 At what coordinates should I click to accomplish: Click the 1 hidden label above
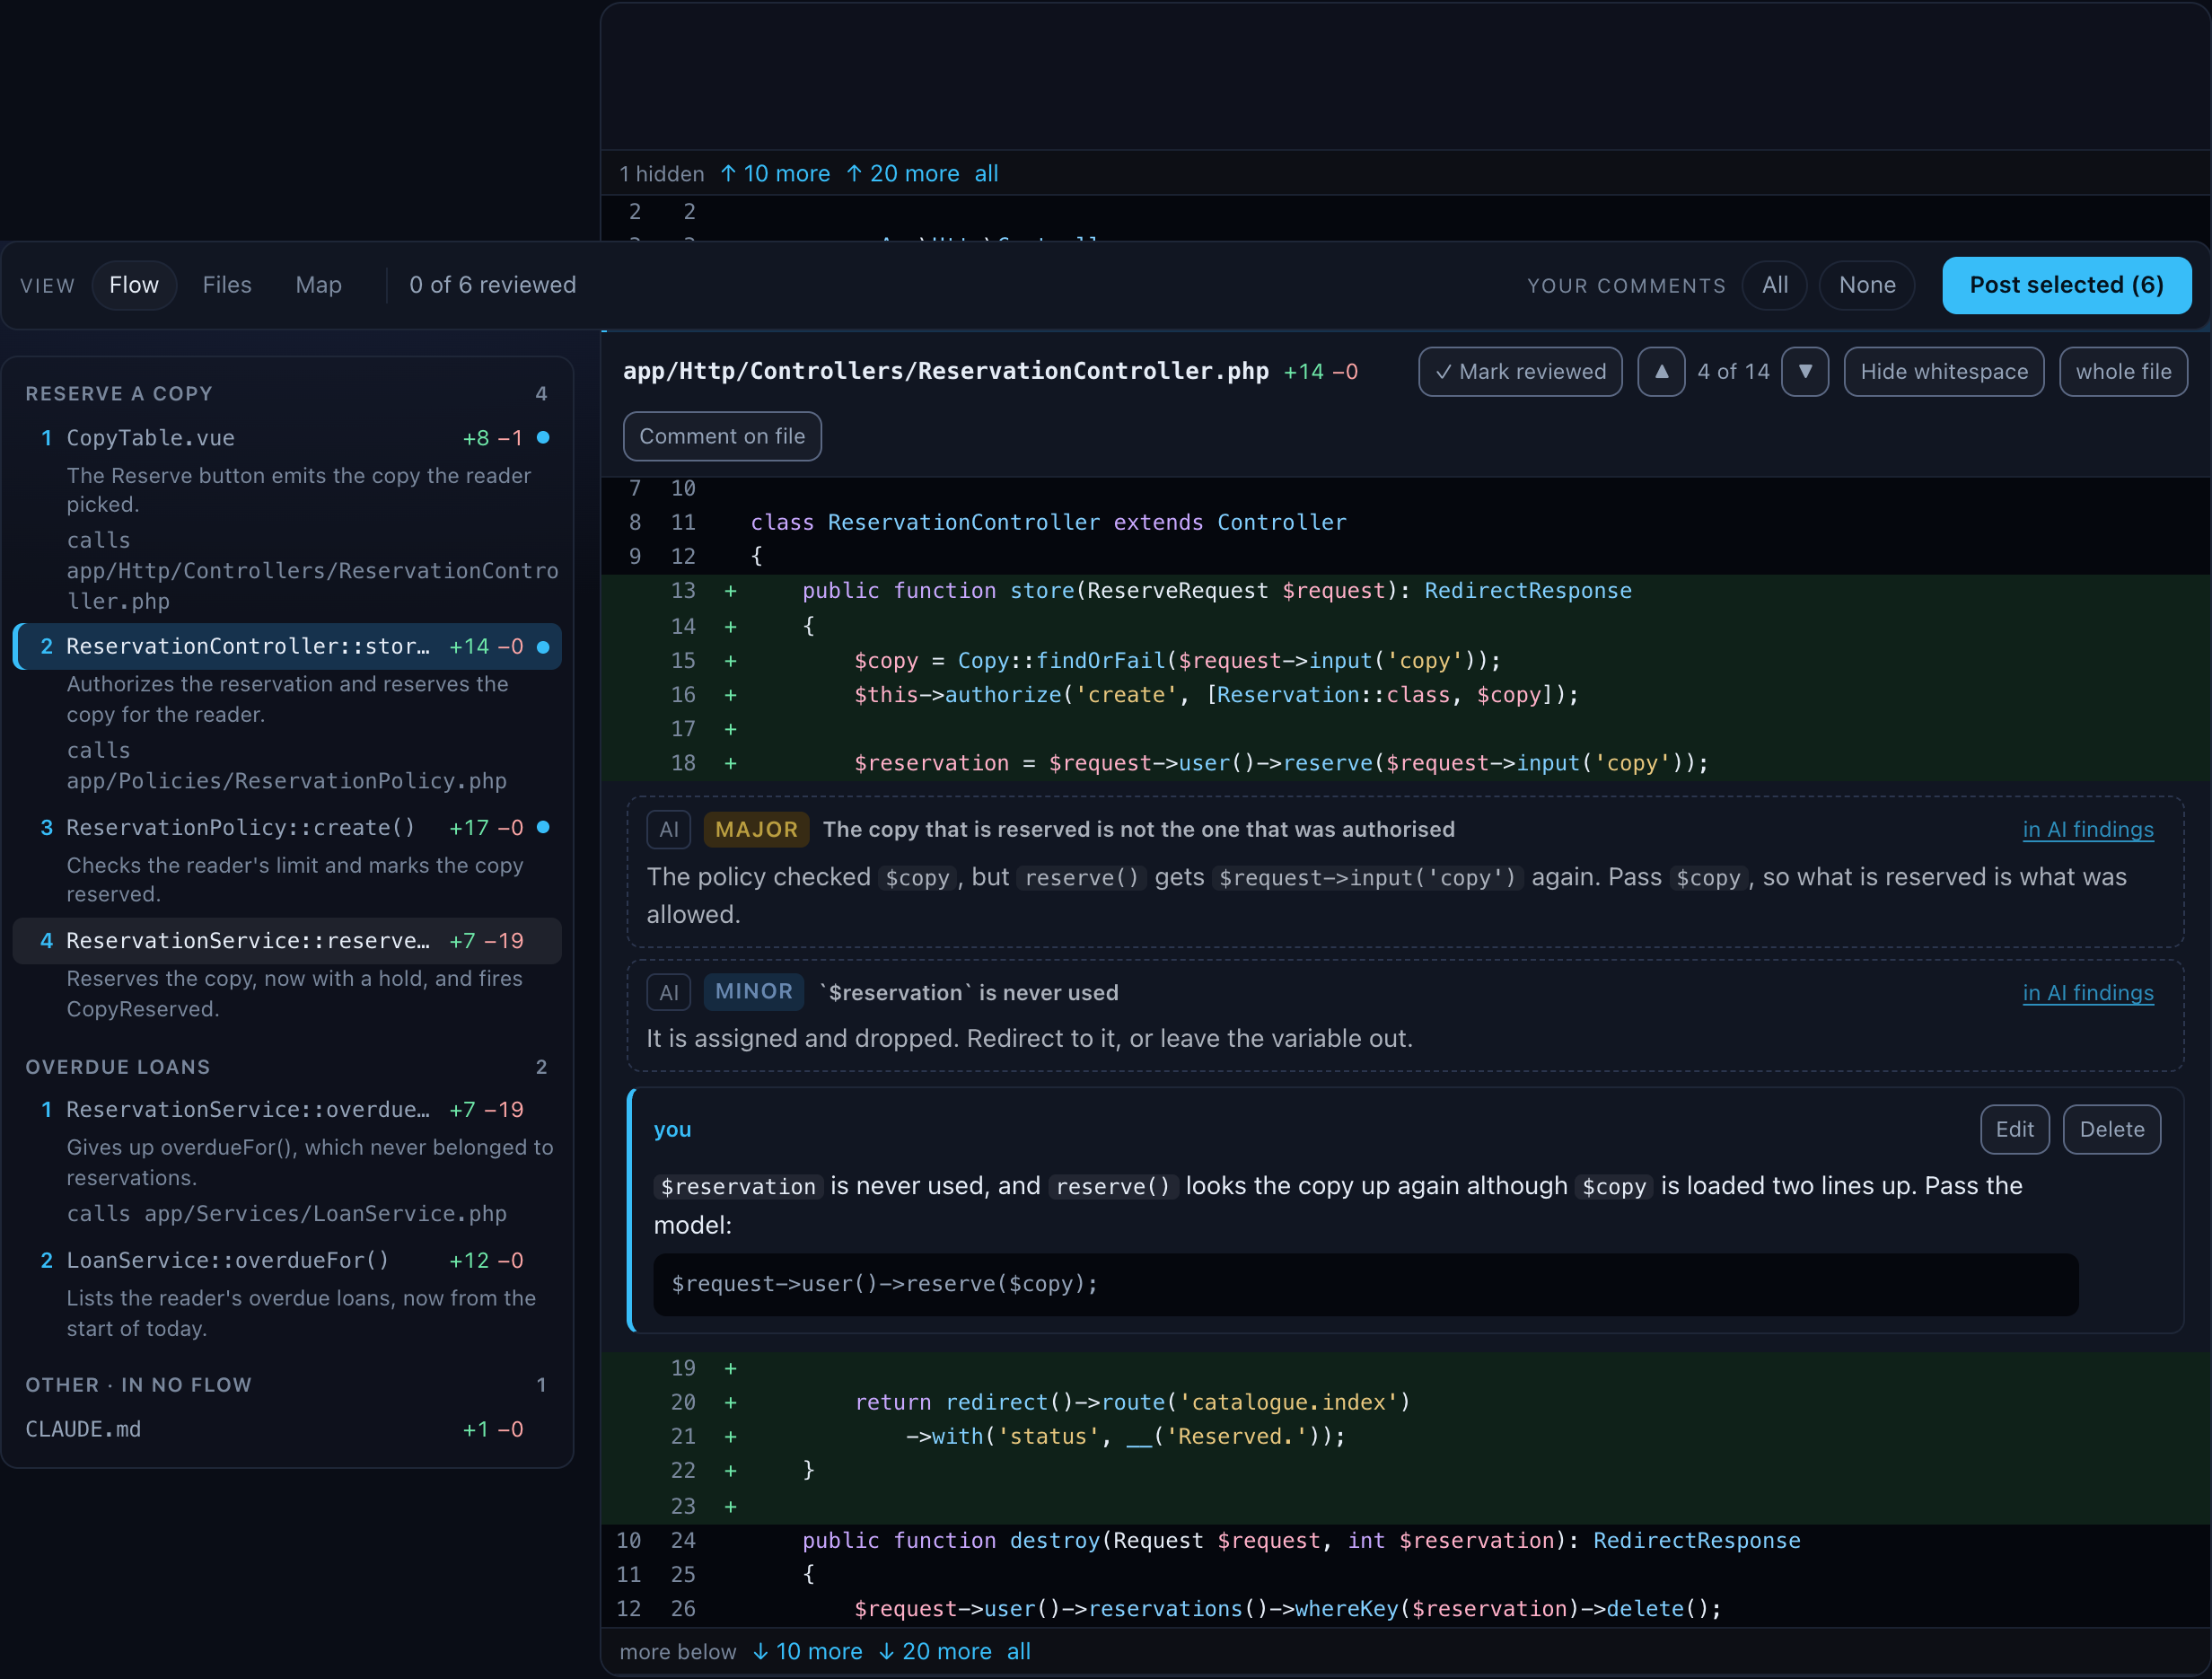[x=661, y=174]
